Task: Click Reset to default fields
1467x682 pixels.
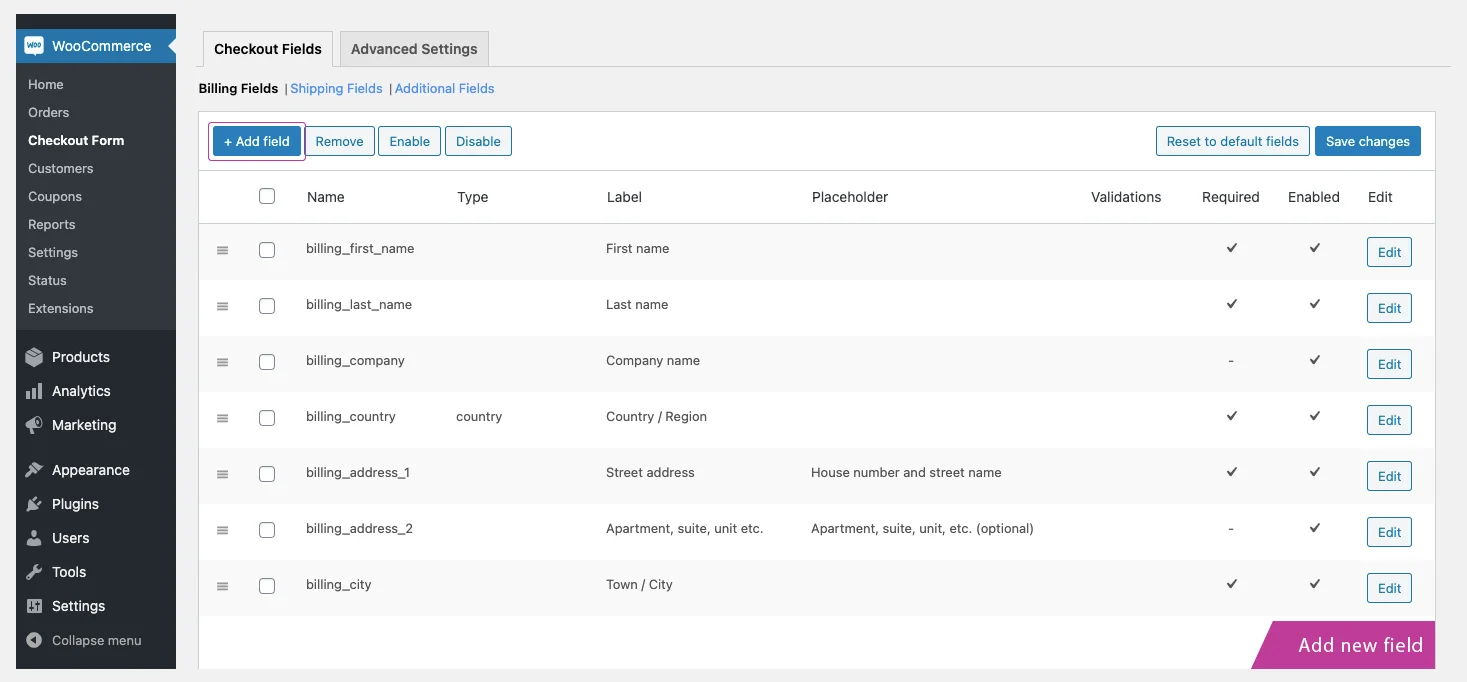Action: click(1232, 141)
